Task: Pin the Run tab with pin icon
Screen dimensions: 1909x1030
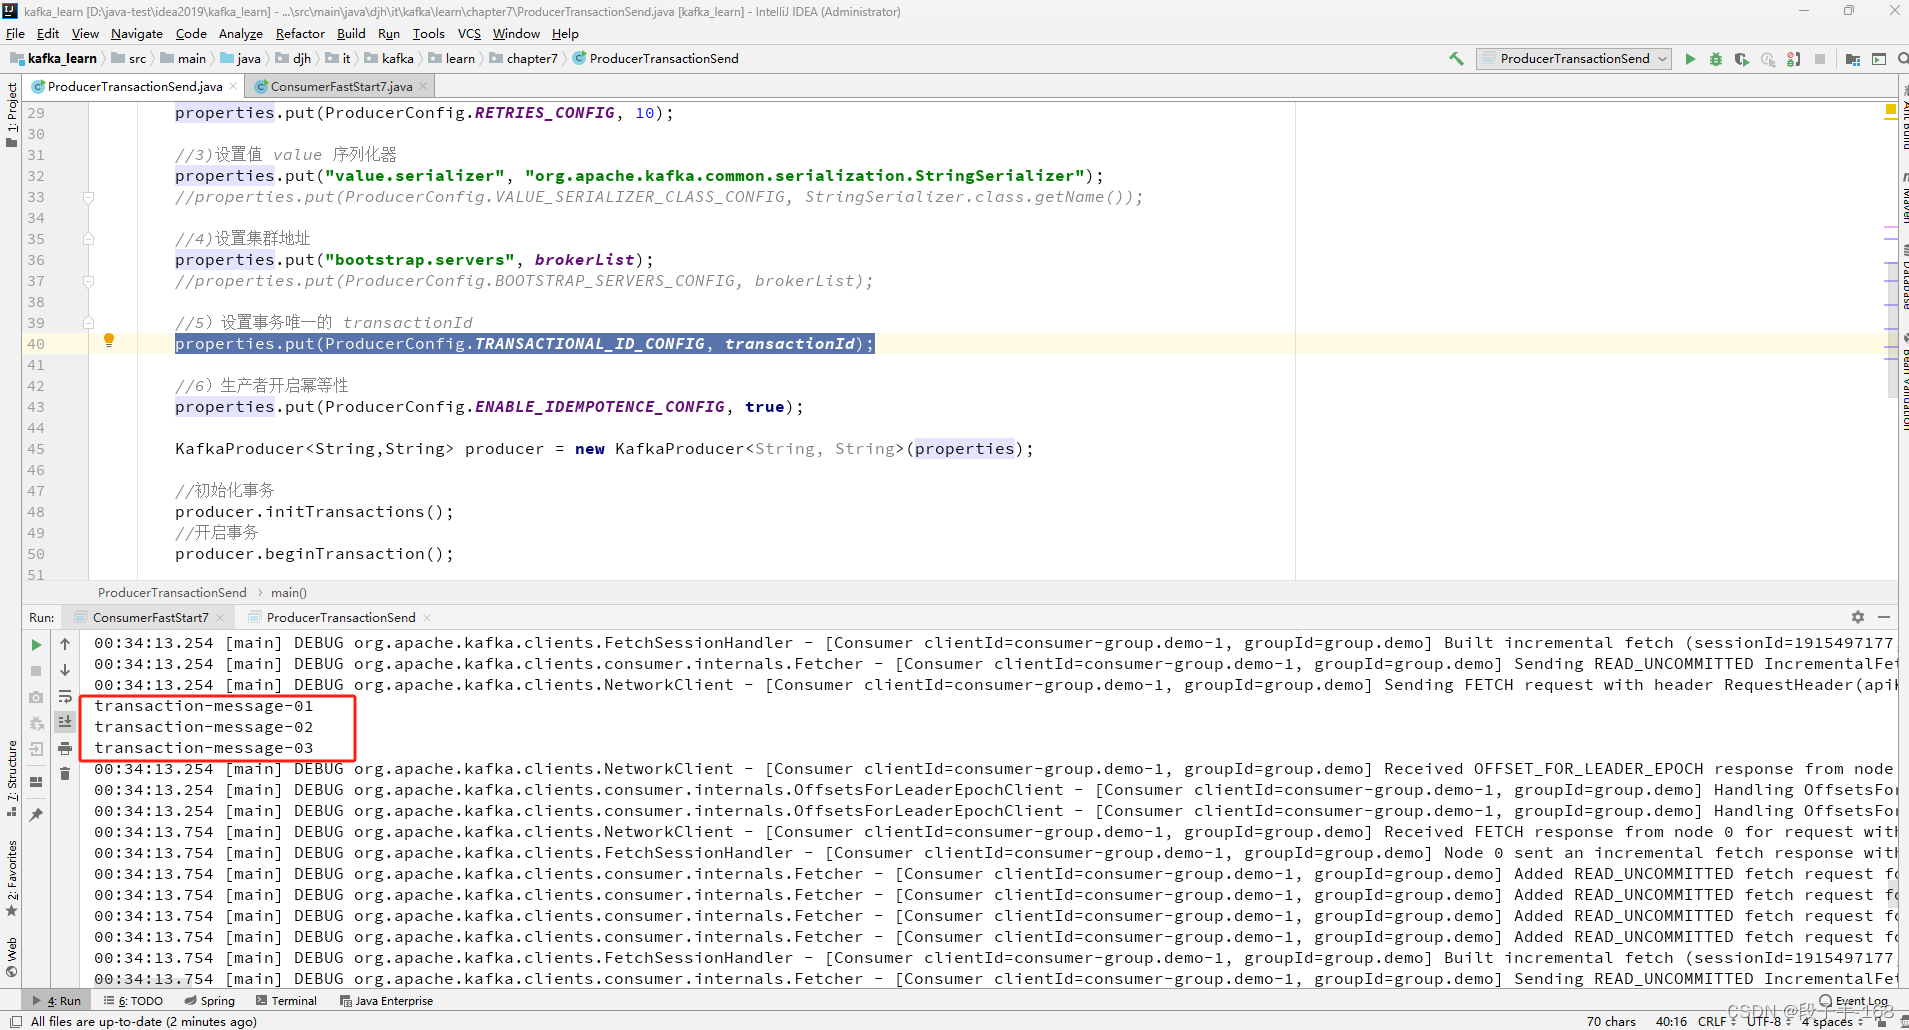Action: (x=36, y=815)
